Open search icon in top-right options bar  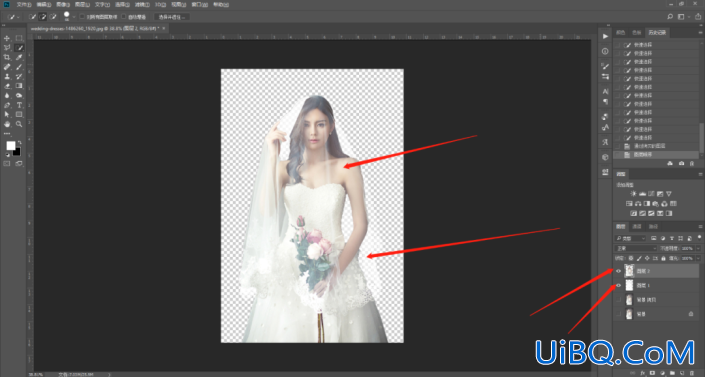tap(670, 17)
